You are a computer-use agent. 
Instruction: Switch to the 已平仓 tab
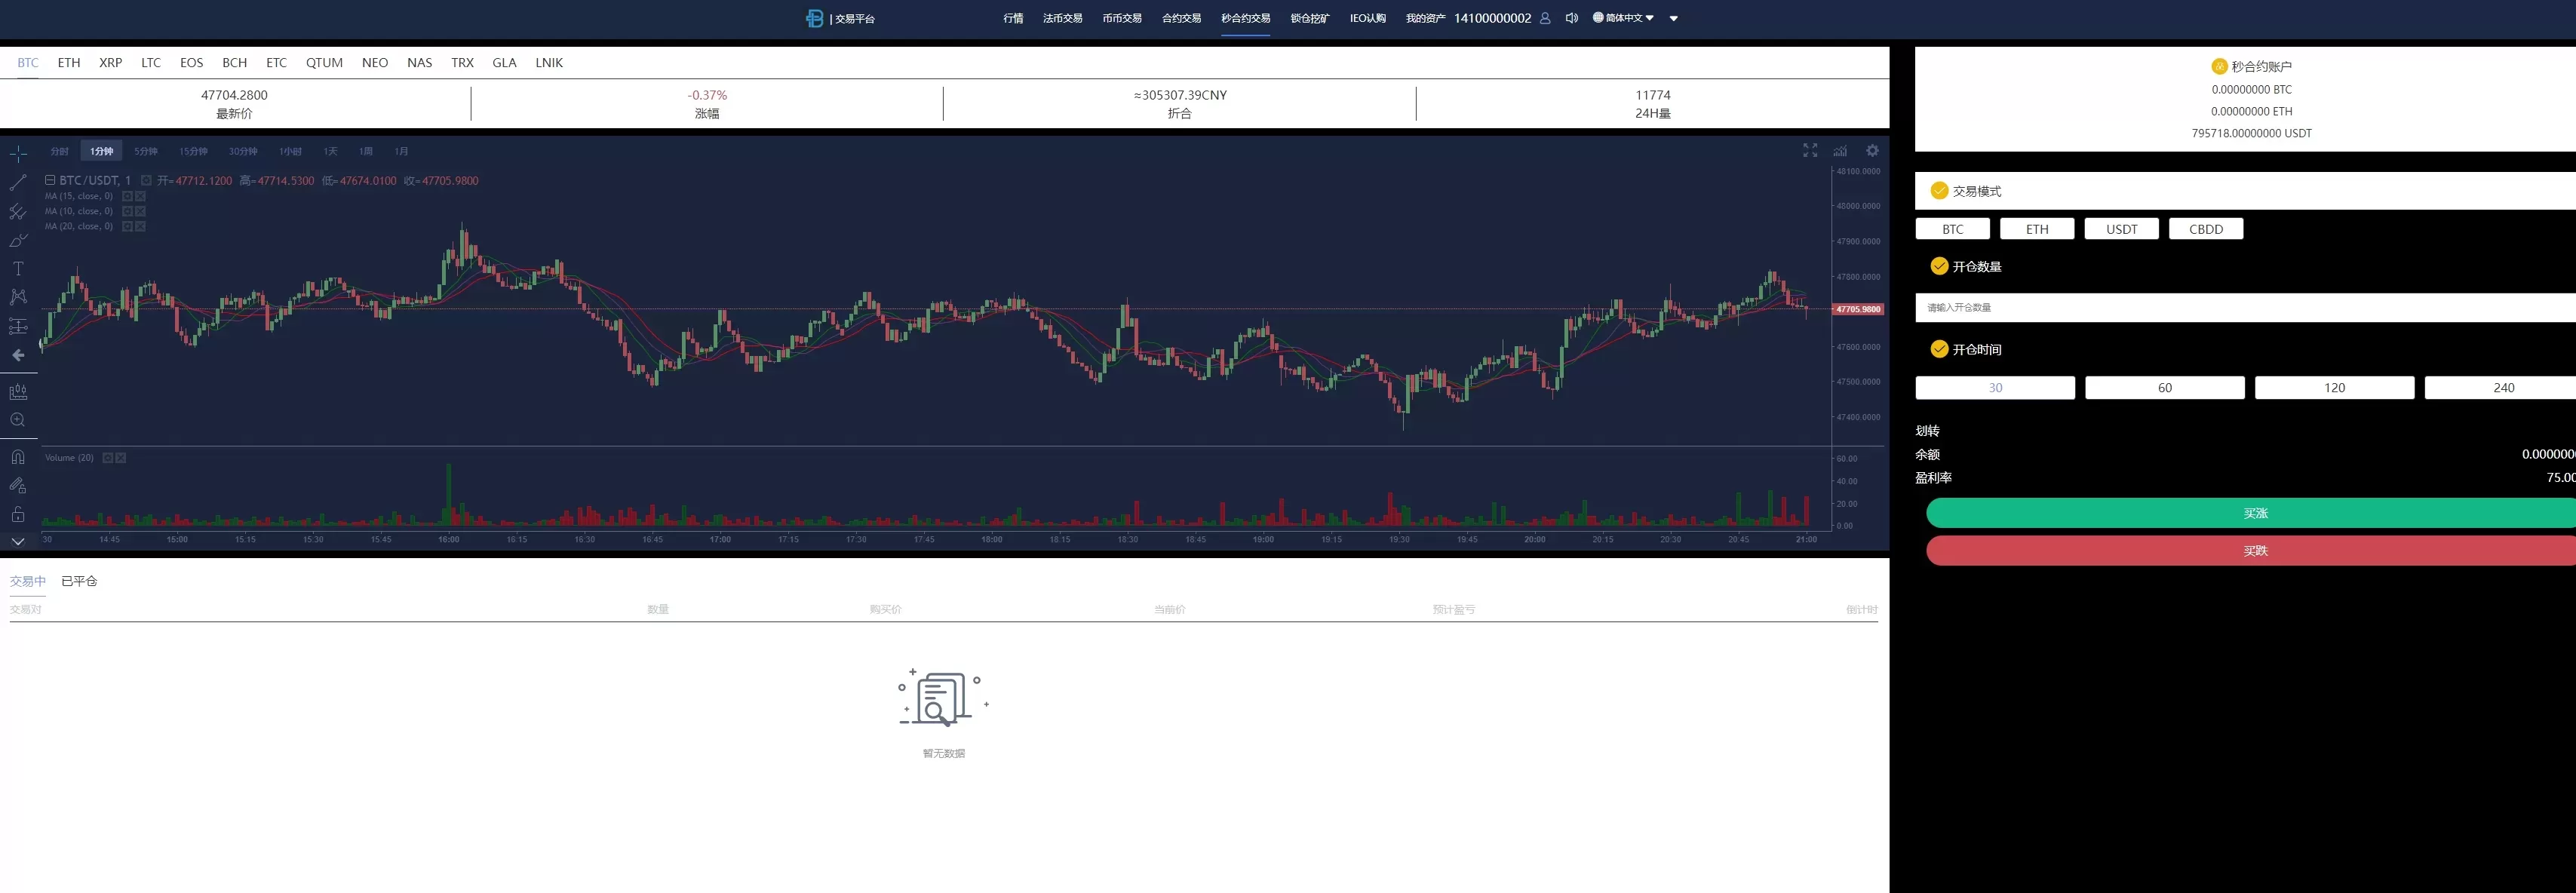(x=79, y=581)
